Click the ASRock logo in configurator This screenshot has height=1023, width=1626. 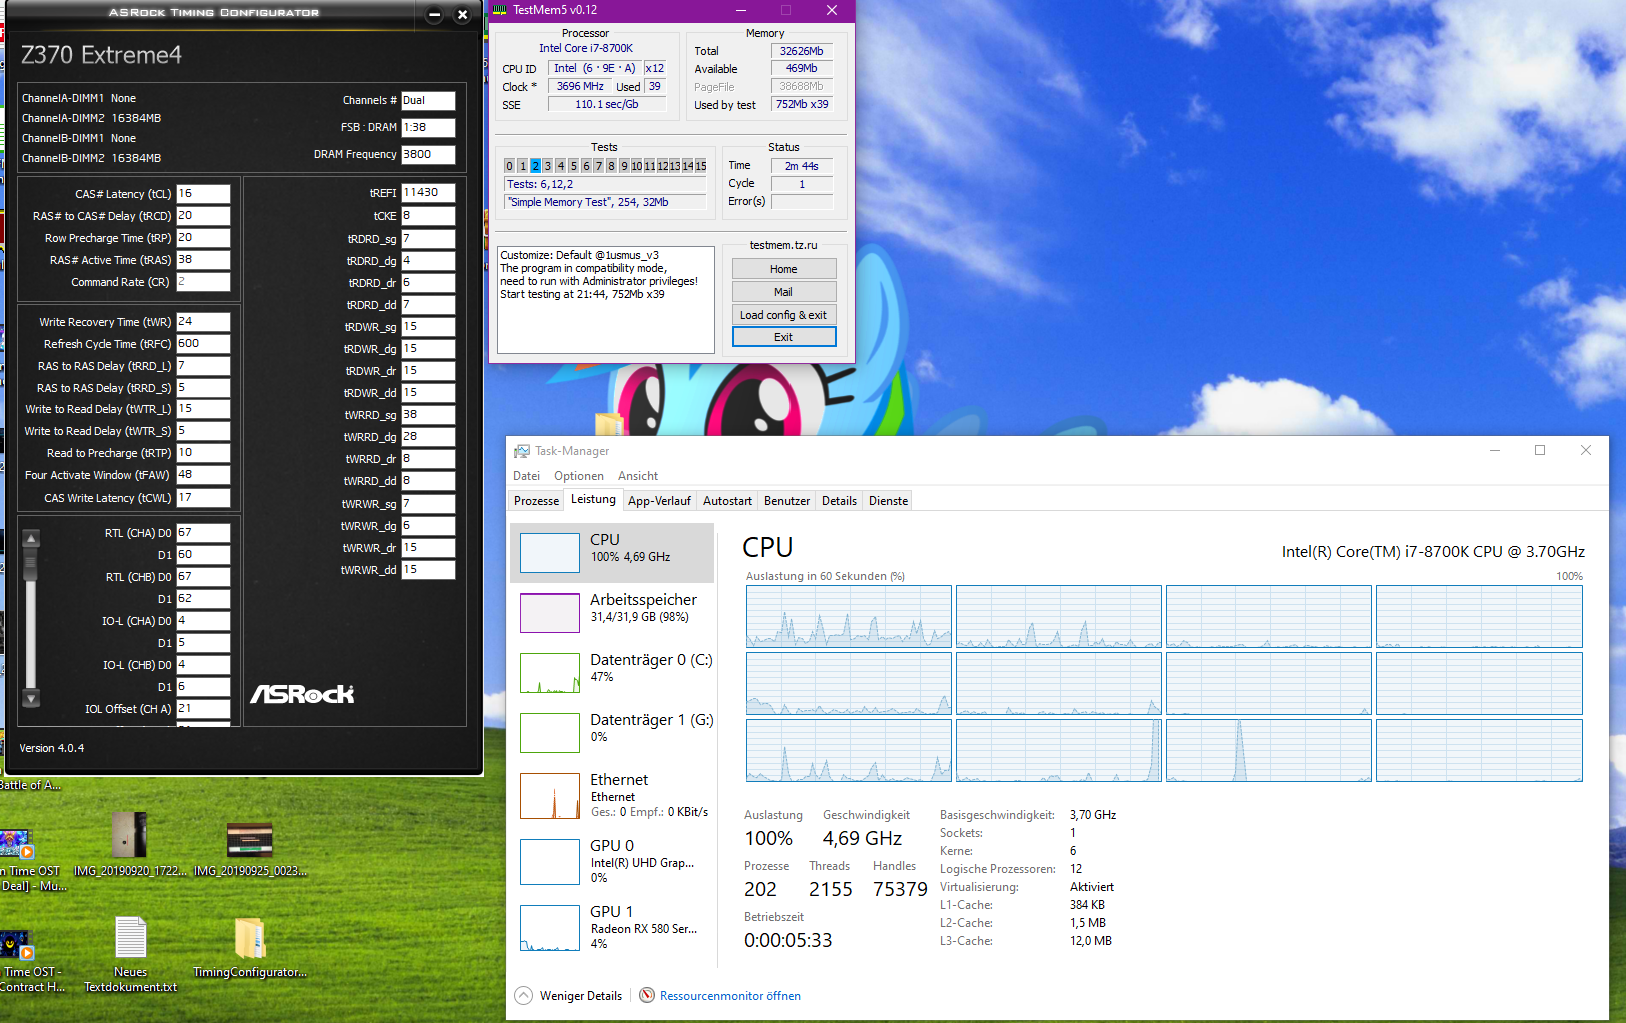(302, 694)
